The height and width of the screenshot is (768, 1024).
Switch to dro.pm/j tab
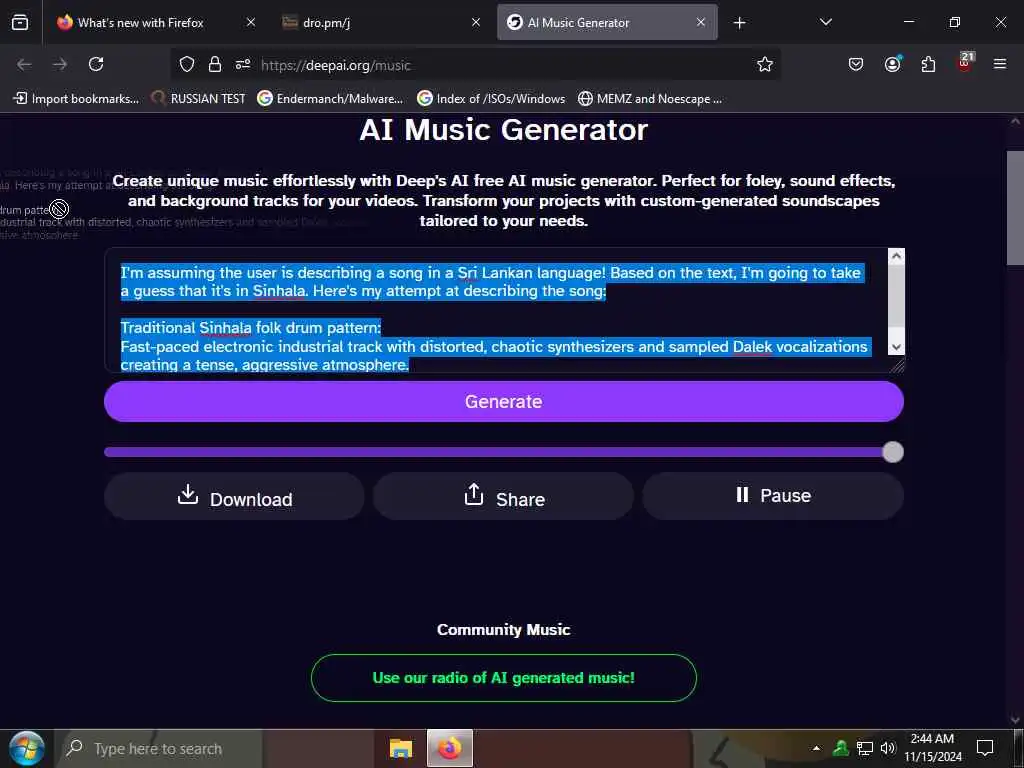(380, 23)
